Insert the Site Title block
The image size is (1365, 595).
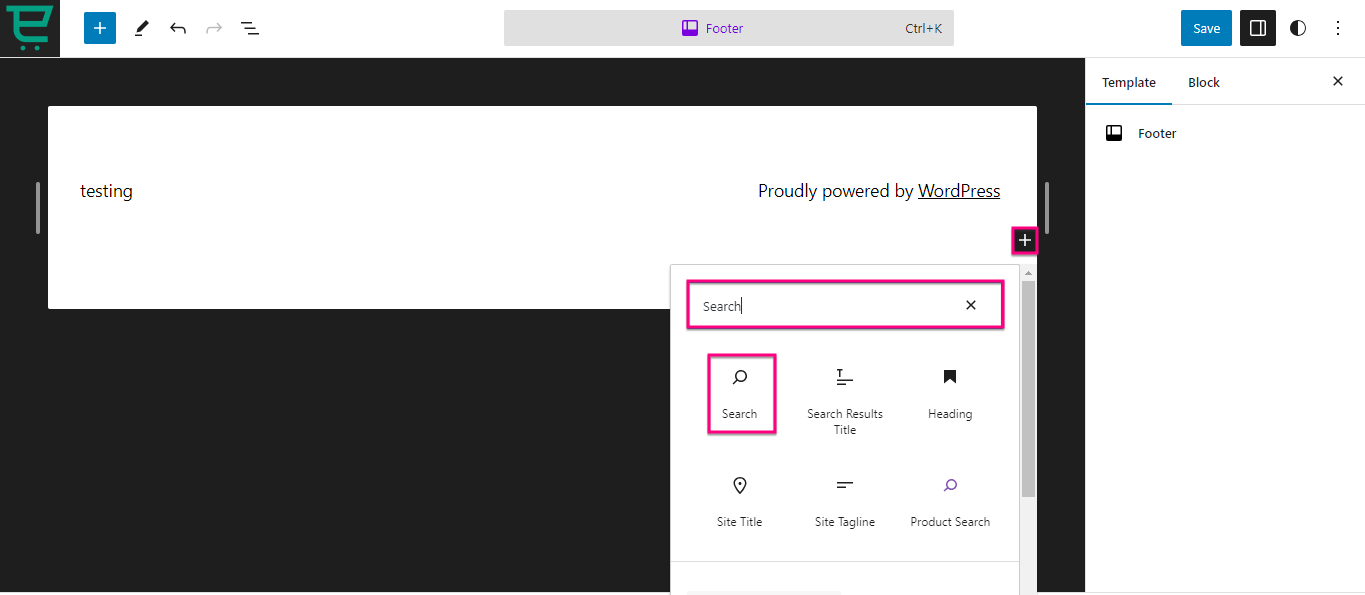(740, 502)
